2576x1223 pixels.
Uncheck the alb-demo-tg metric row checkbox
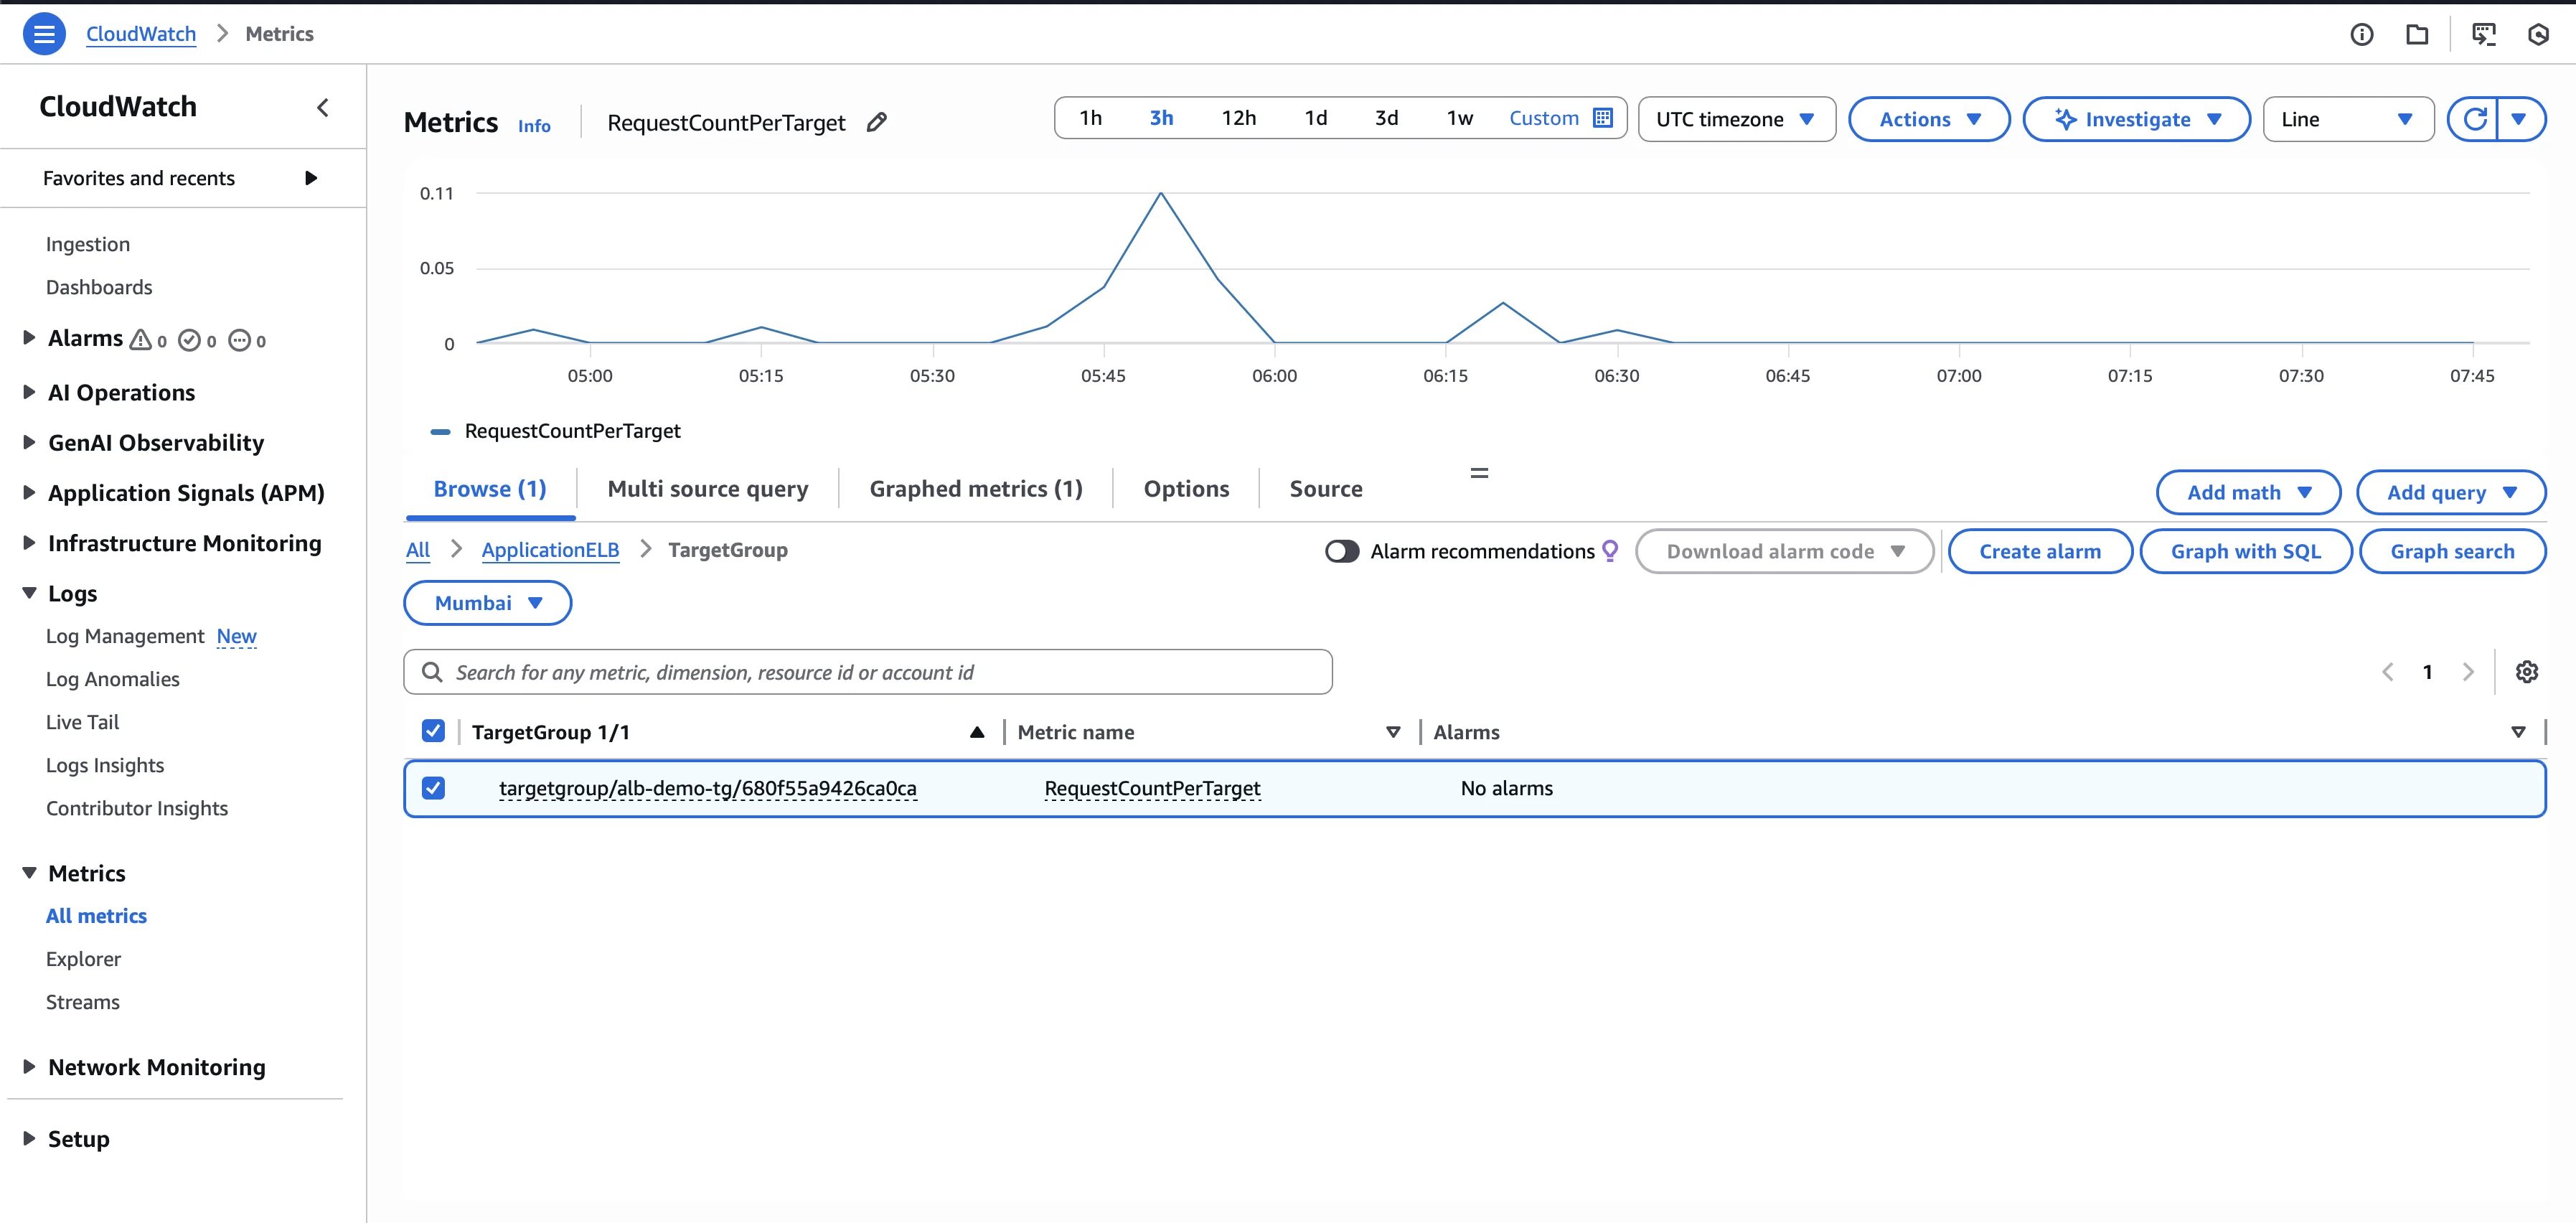coord(433,788)
